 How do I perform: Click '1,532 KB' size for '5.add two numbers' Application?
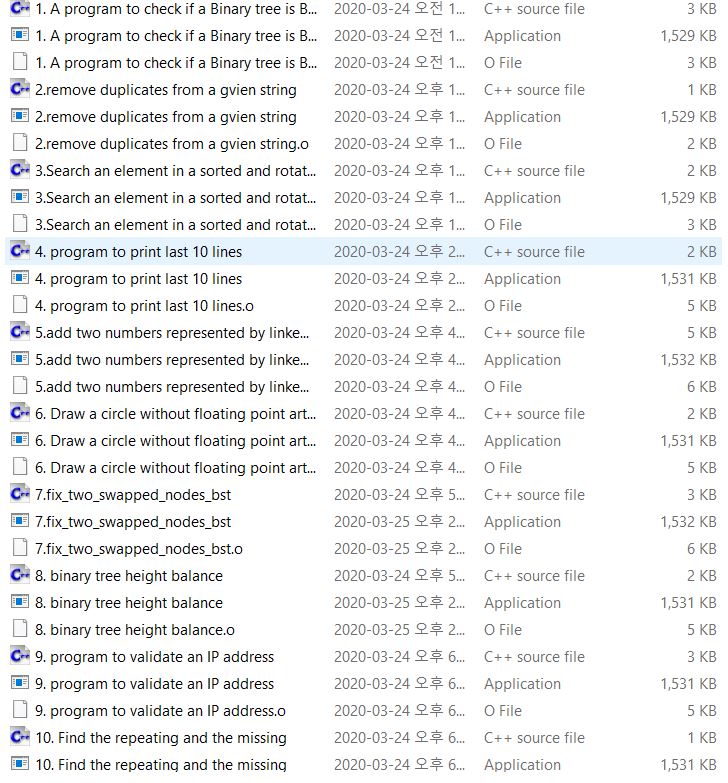(689, 360)
